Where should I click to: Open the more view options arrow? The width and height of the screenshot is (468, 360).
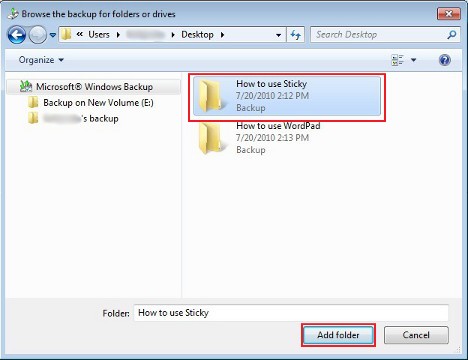coord(414,60)
